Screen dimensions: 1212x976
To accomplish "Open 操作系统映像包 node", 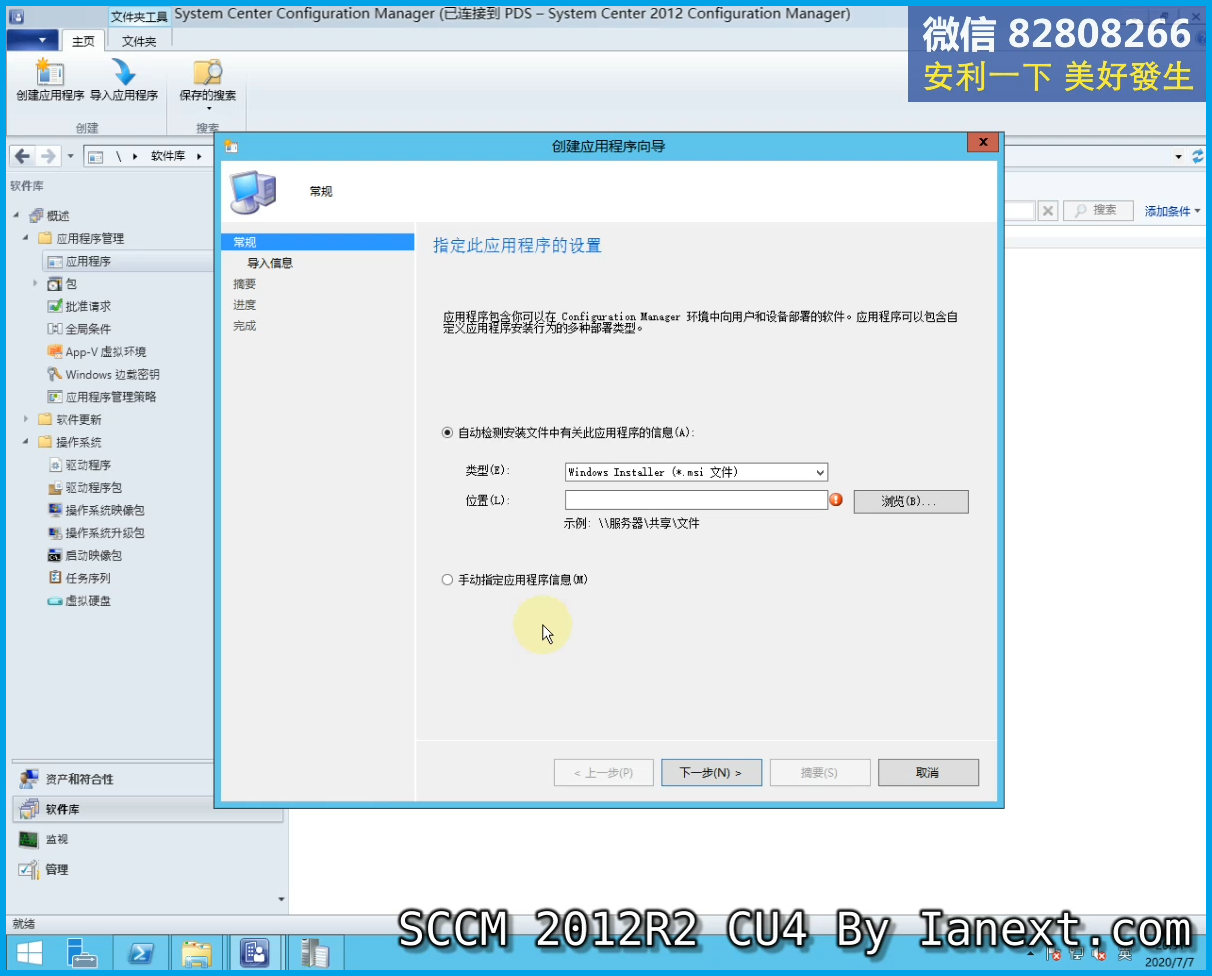I will (105, 510).
